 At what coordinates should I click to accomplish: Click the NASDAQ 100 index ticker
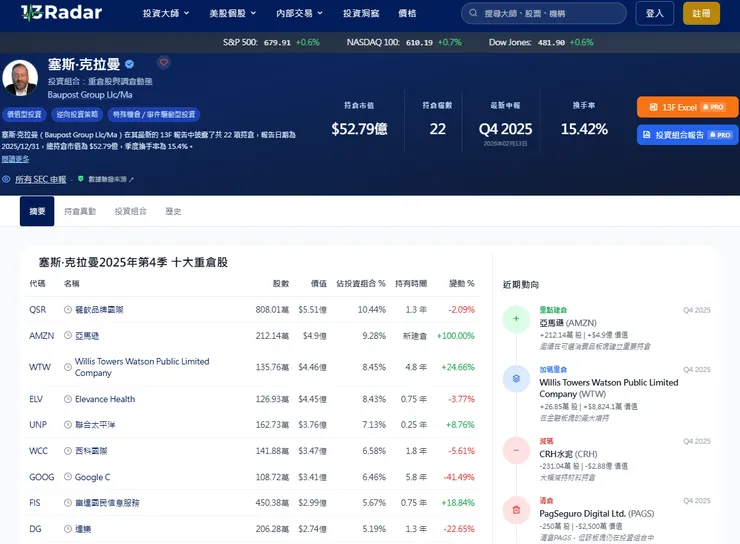[x=404, y=42]
